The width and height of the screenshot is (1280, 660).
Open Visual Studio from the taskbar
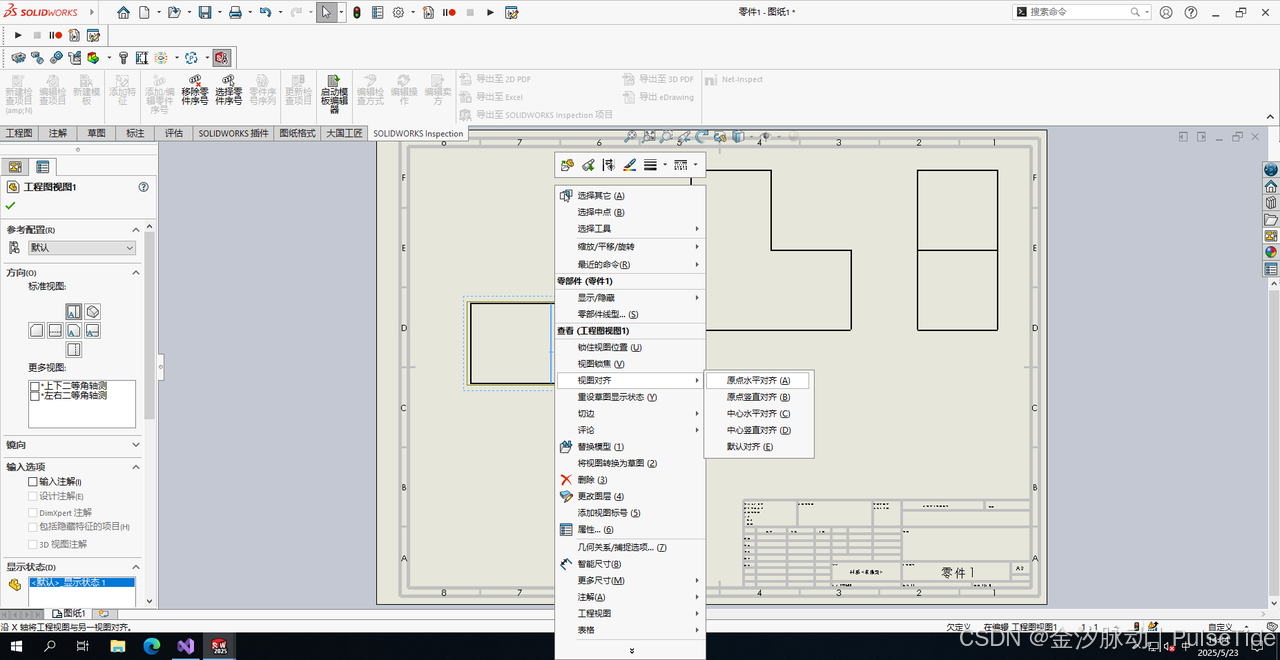186,646
